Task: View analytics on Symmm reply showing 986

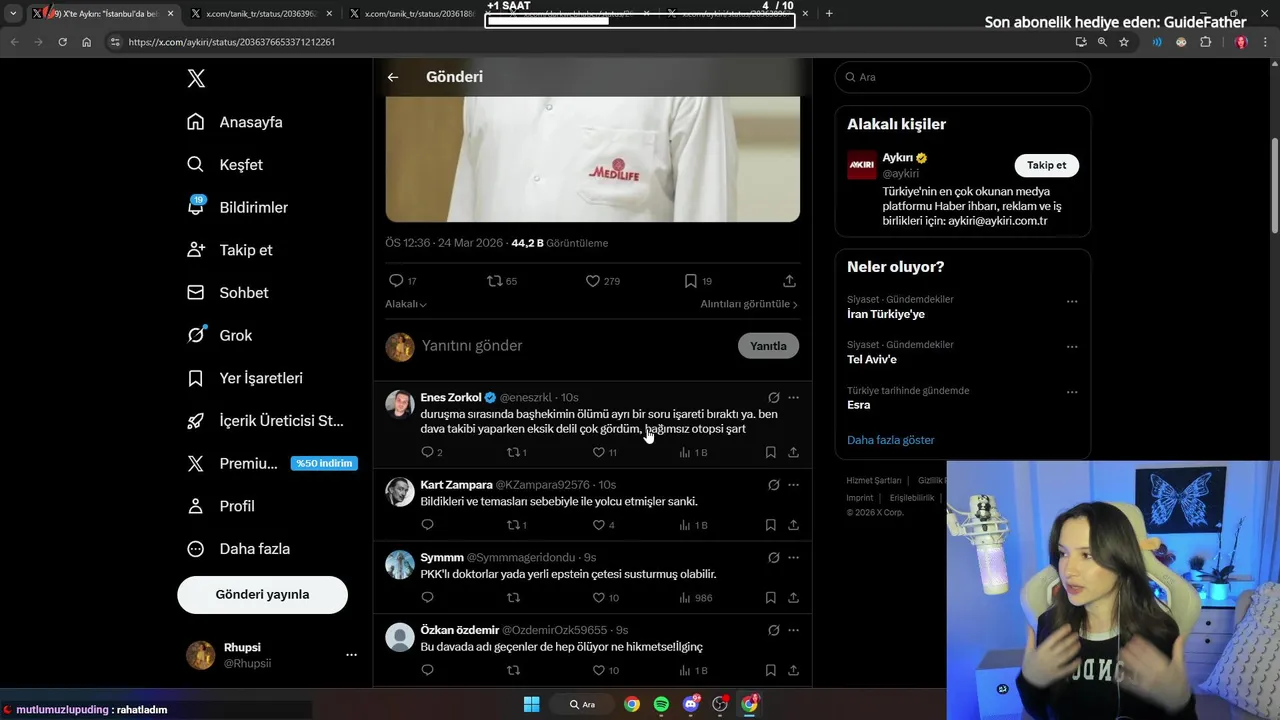Action: coord(696,598)
